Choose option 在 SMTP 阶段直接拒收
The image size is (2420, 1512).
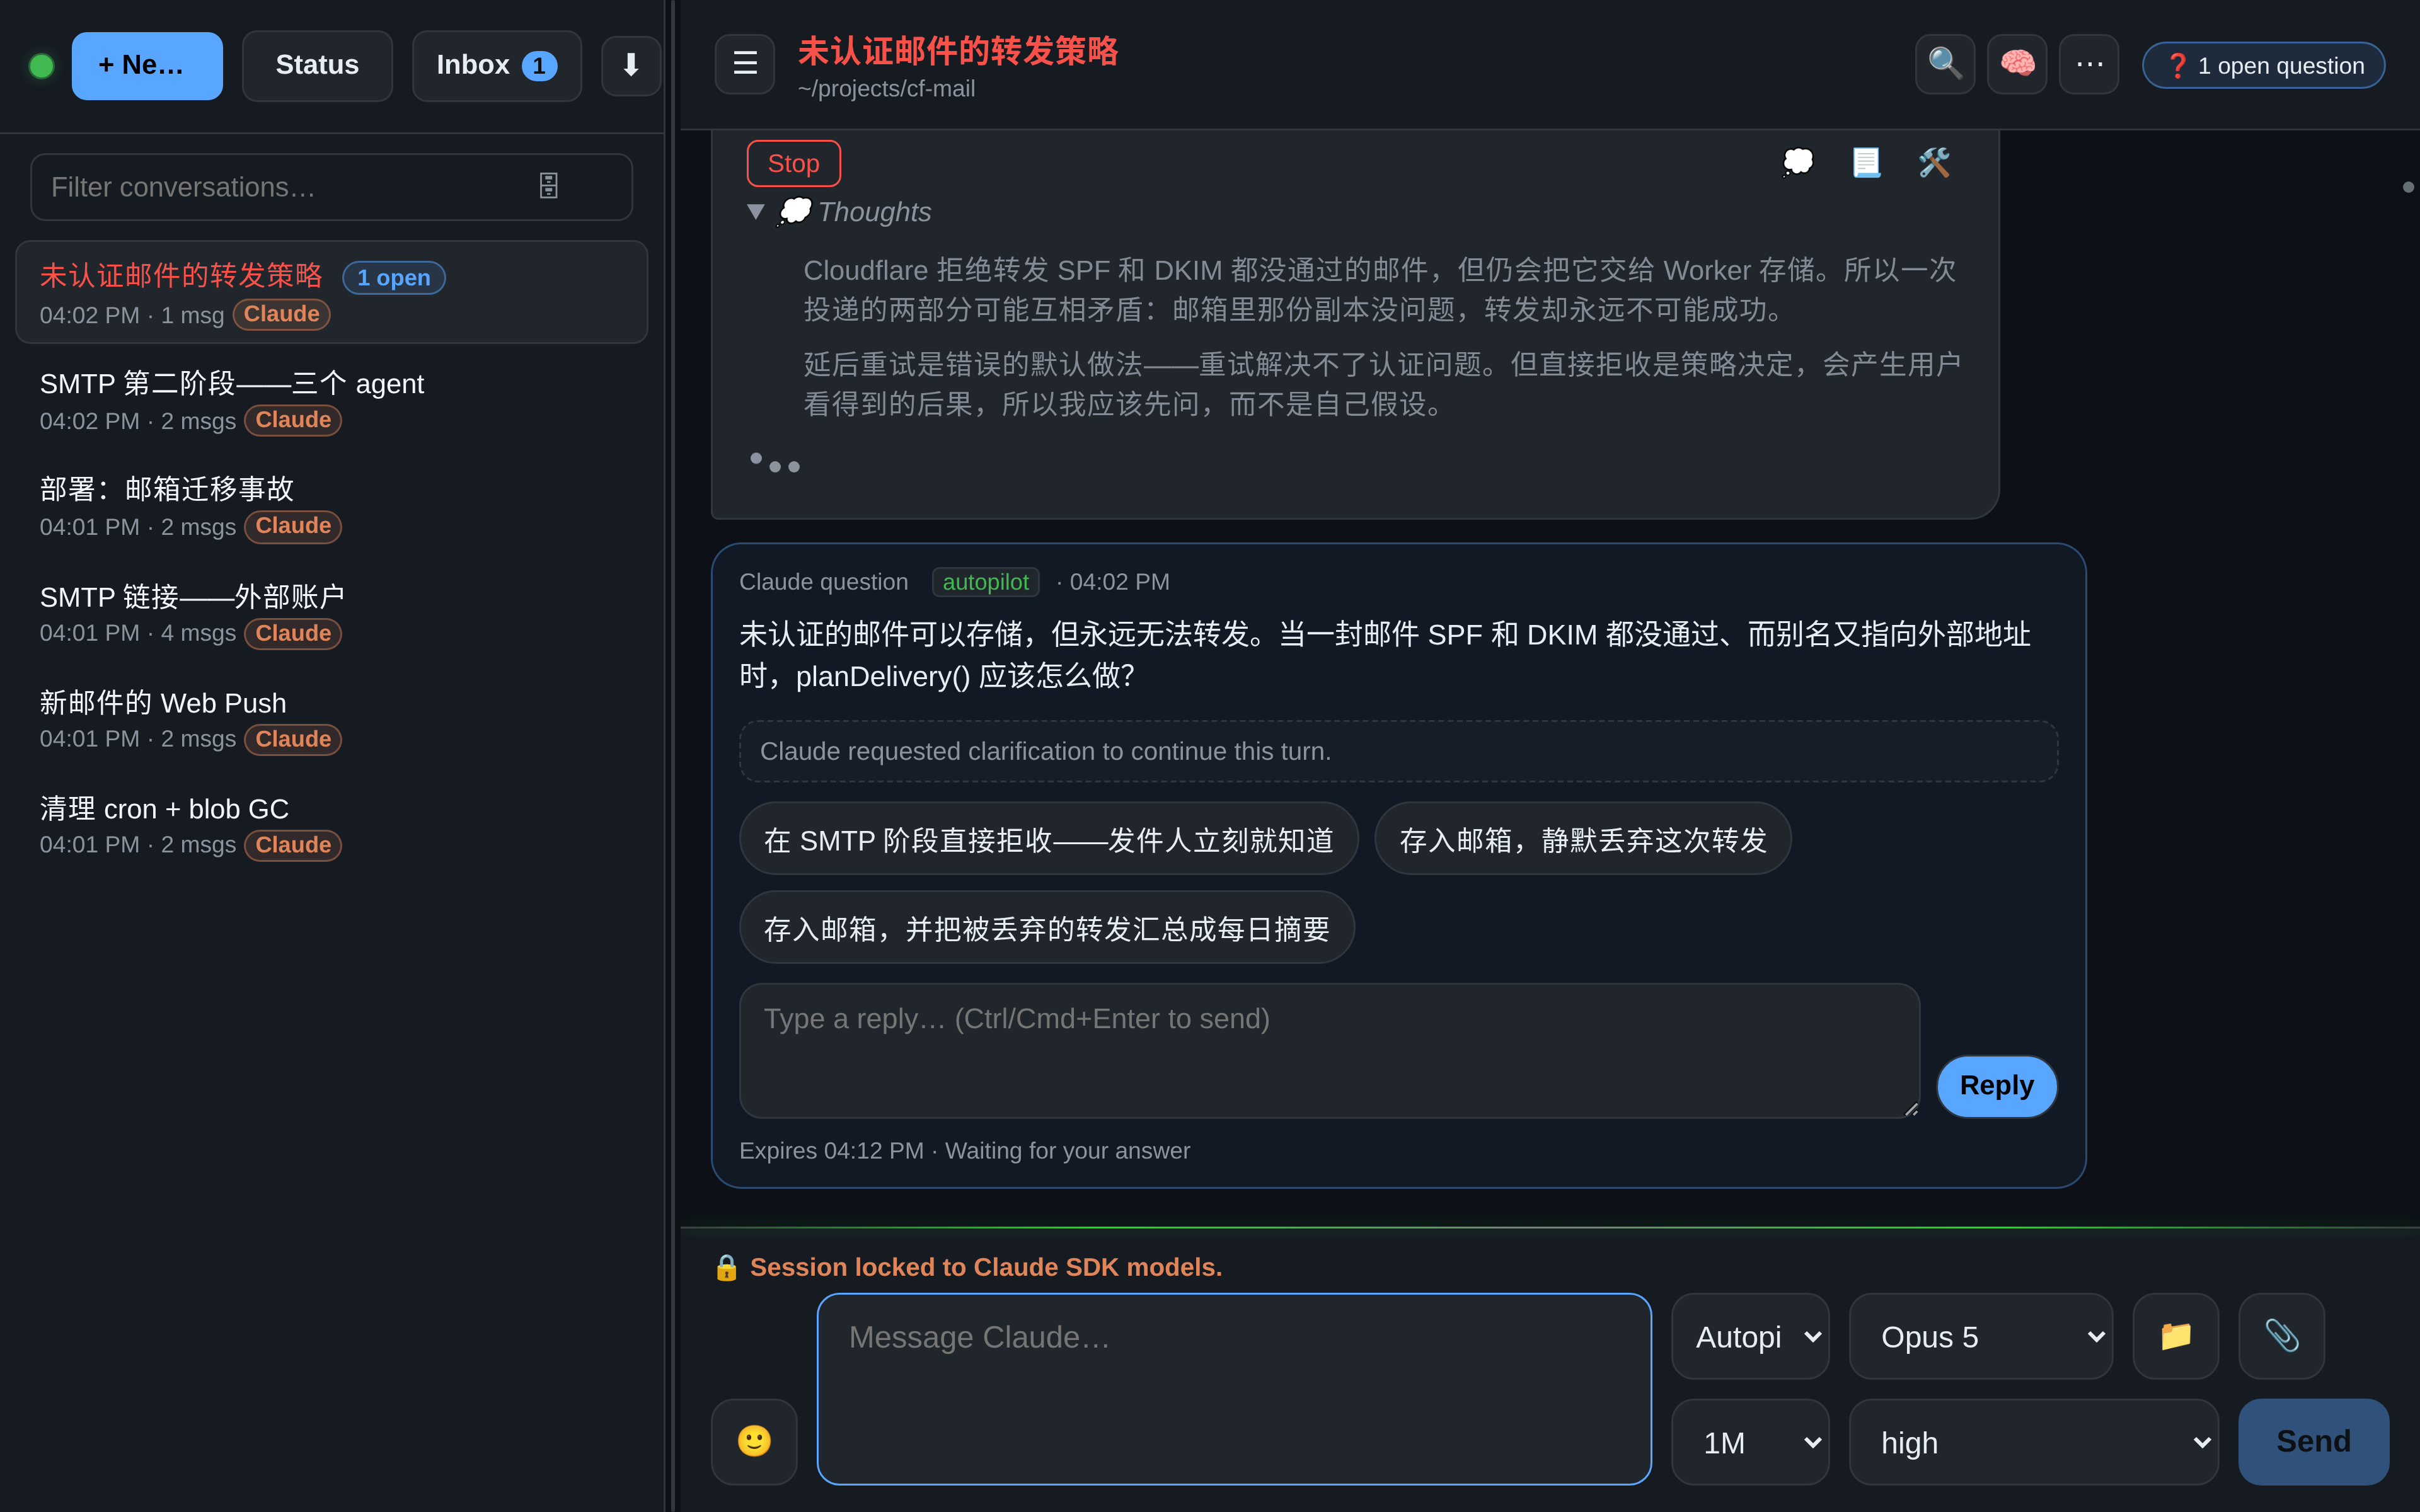[x=1049, y=839]
